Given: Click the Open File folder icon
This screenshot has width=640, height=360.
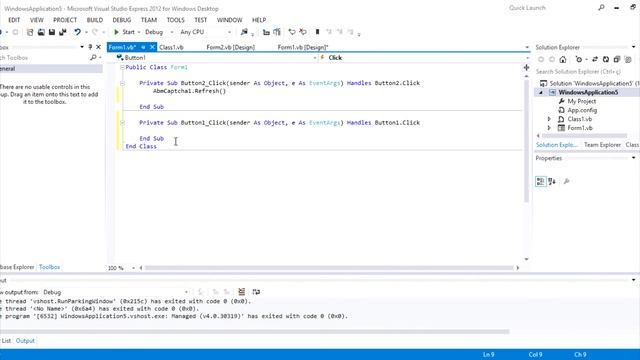Looking at the screenshot, I should (x=41, y=32).
